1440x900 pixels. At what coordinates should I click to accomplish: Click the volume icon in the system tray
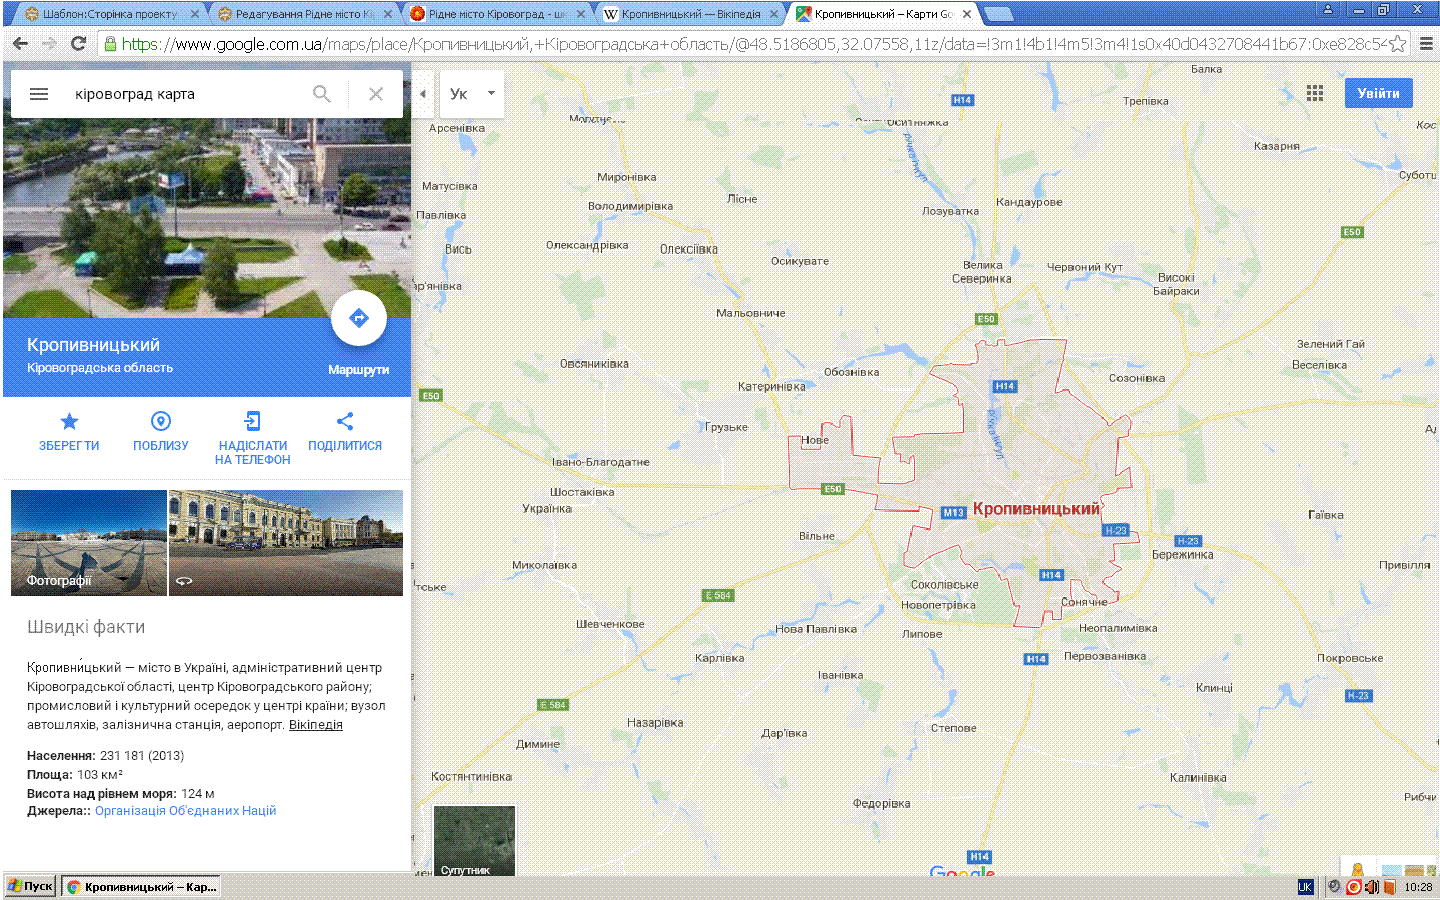pyautogui.click(x=1371, y=887)
